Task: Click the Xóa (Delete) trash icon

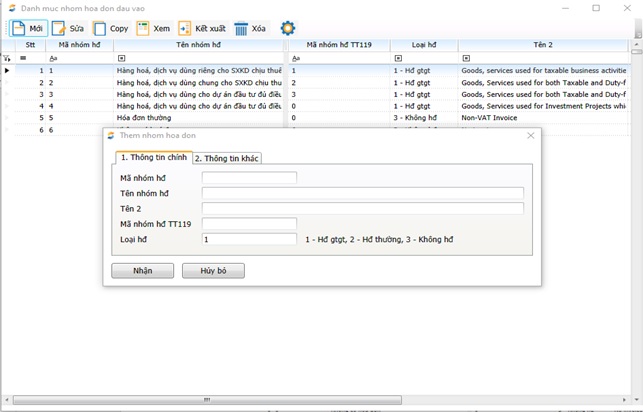Action: click(x=241, y=28)
